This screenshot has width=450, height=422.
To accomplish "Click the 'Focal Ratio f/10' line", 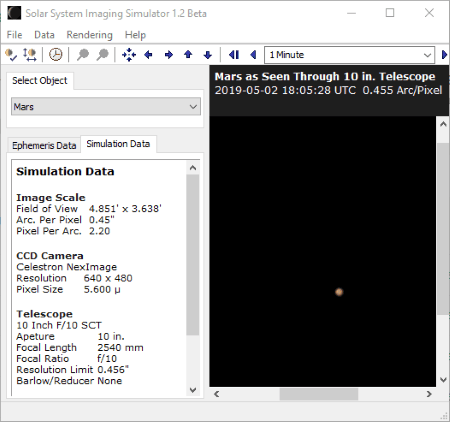I will 67,358.
